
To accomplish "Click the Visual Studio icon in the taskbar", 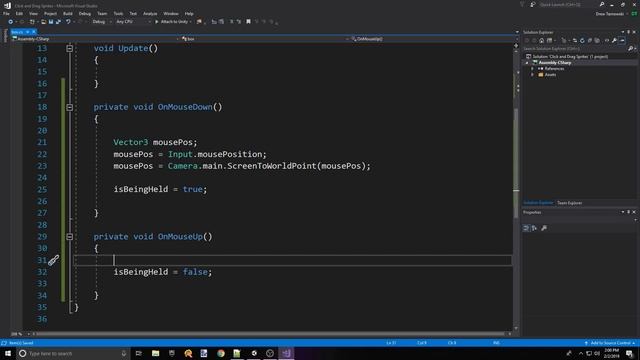I will 286,353.
